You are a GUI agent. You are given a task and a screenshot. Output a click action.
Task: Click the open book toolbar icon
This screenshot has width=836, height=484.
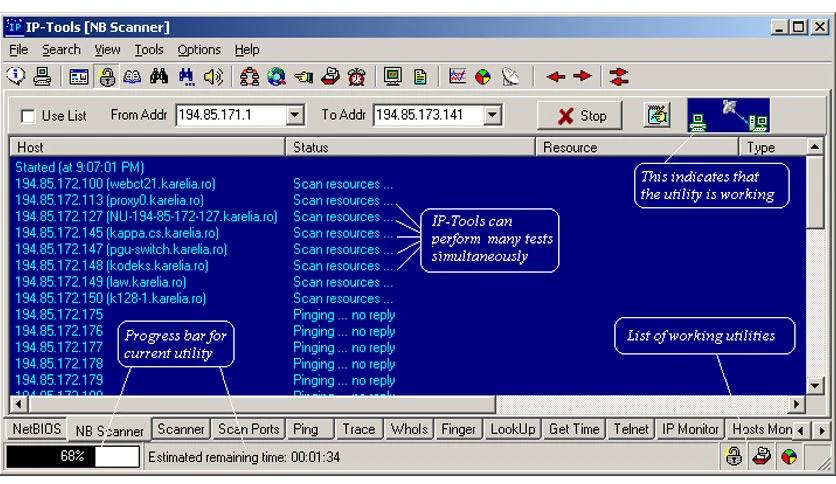point(132,77)
